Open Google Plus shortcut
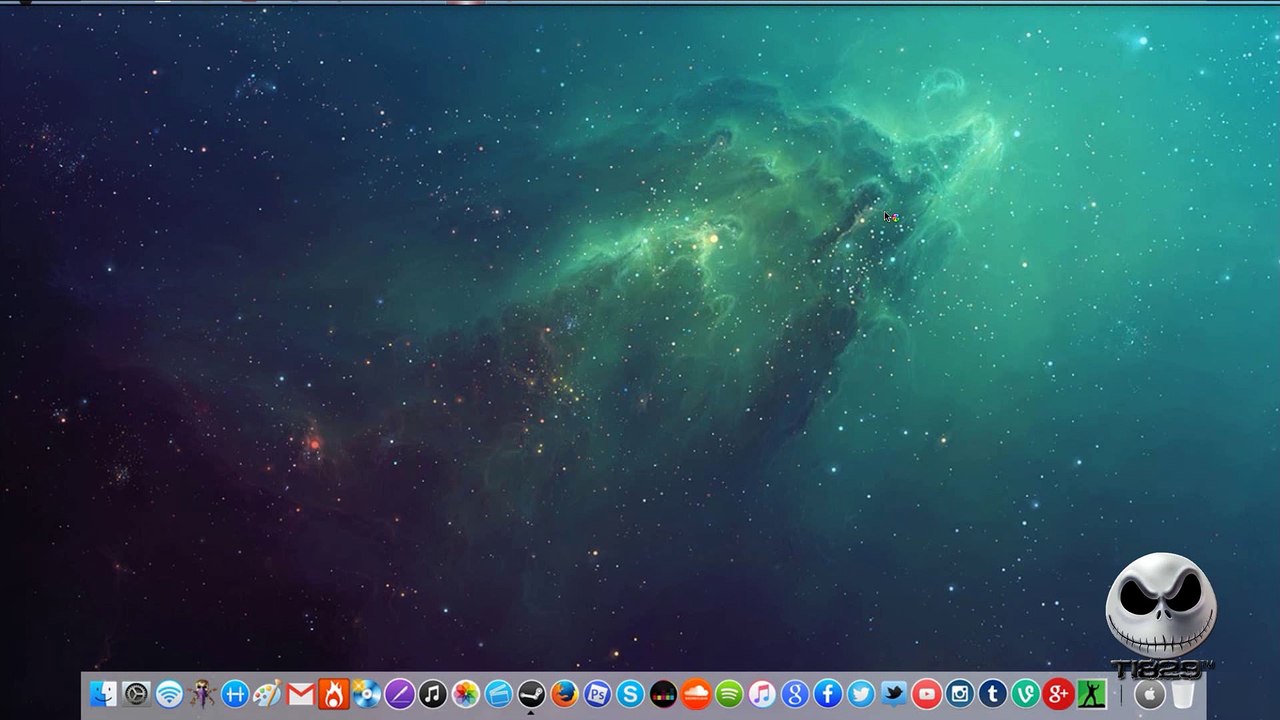Viewport: 1280px width, 720px height. click(x=1059, y=693)
